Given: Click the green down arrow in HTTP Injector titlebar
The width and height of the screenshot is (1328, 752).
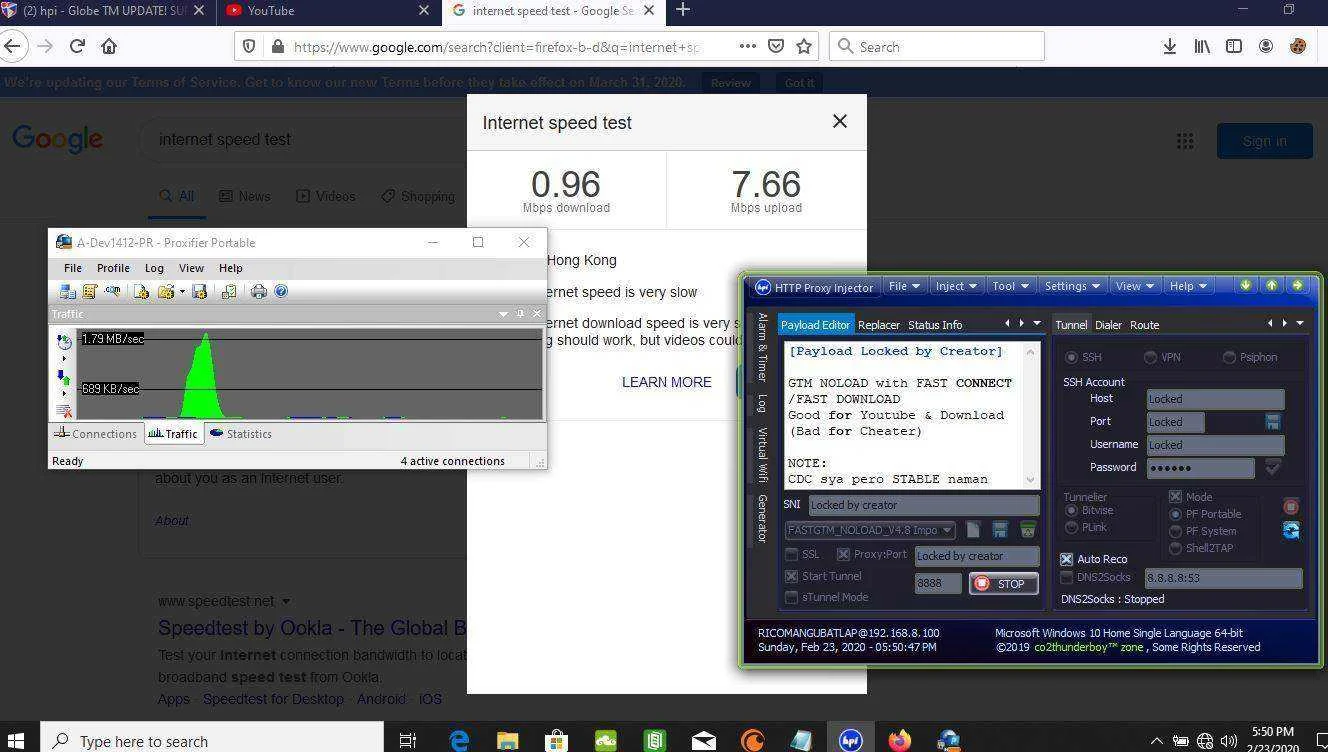Looking at the screenshot, I should pos(1245,286).
